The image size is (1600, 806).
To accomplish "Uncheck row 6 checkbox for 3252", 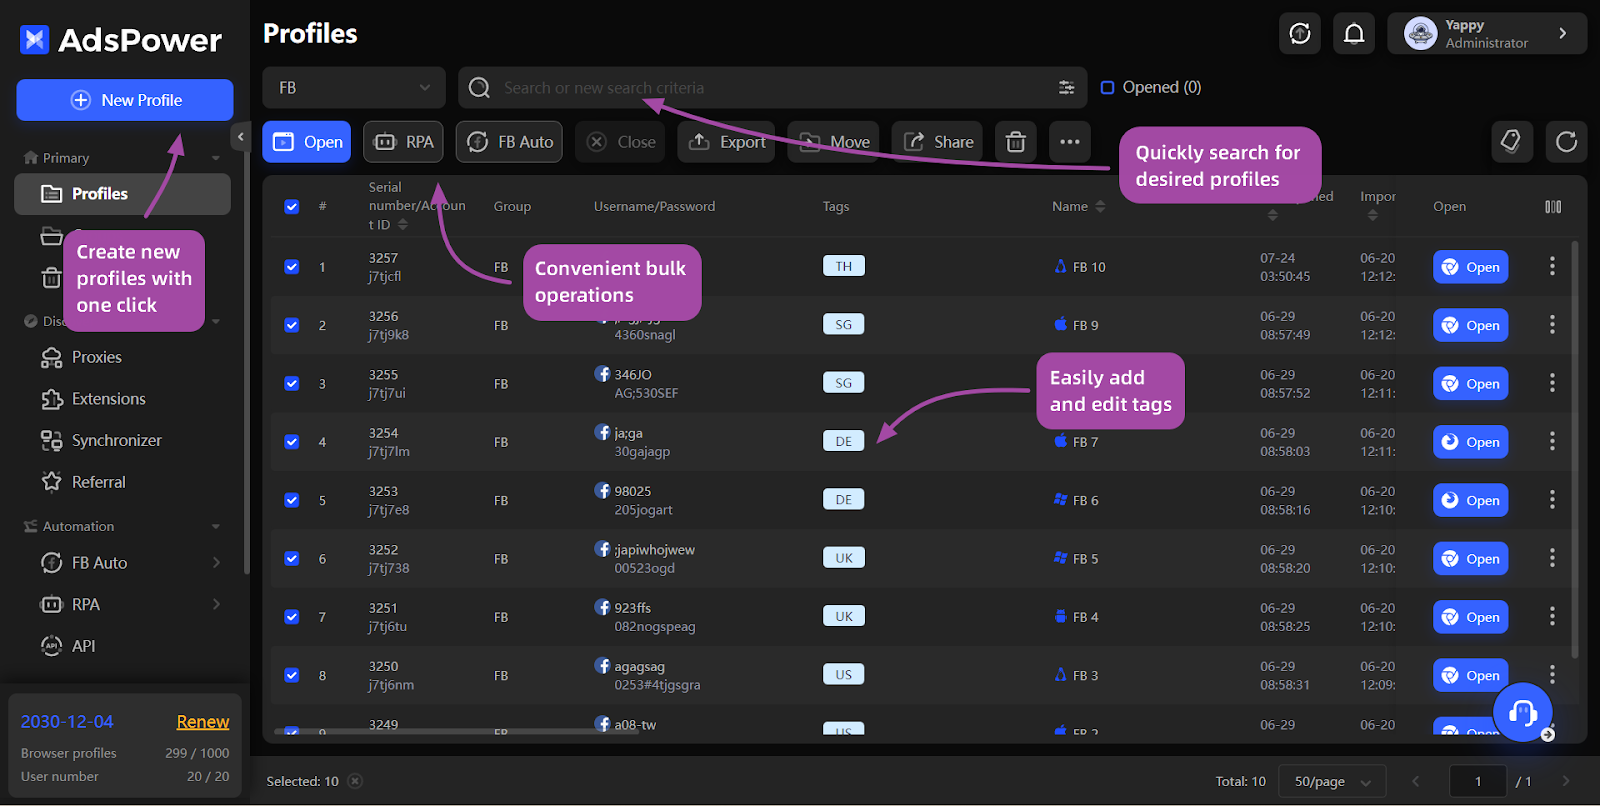I will [292, 558].
